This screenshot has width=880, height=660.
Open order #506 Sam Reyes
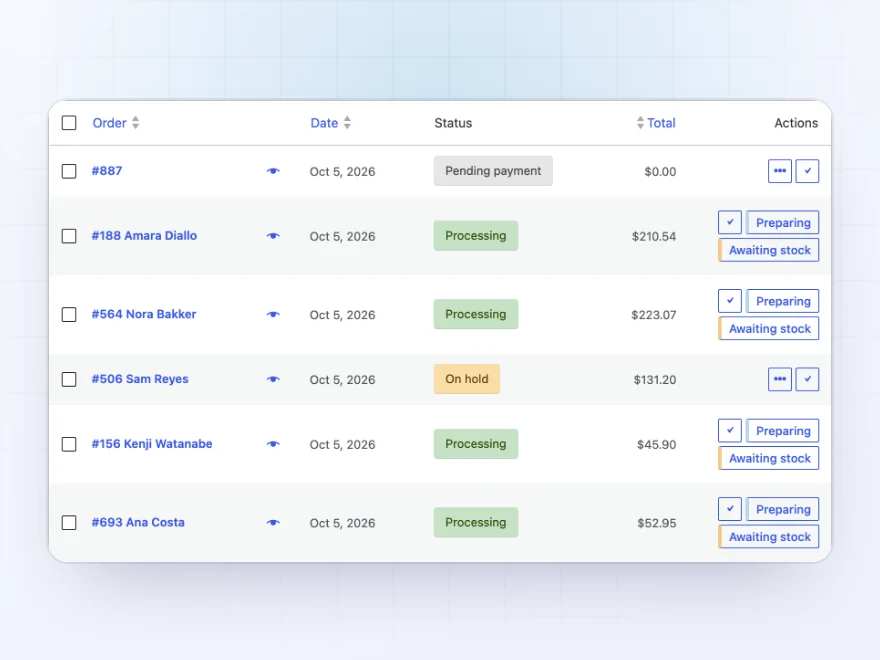(140, 379)
